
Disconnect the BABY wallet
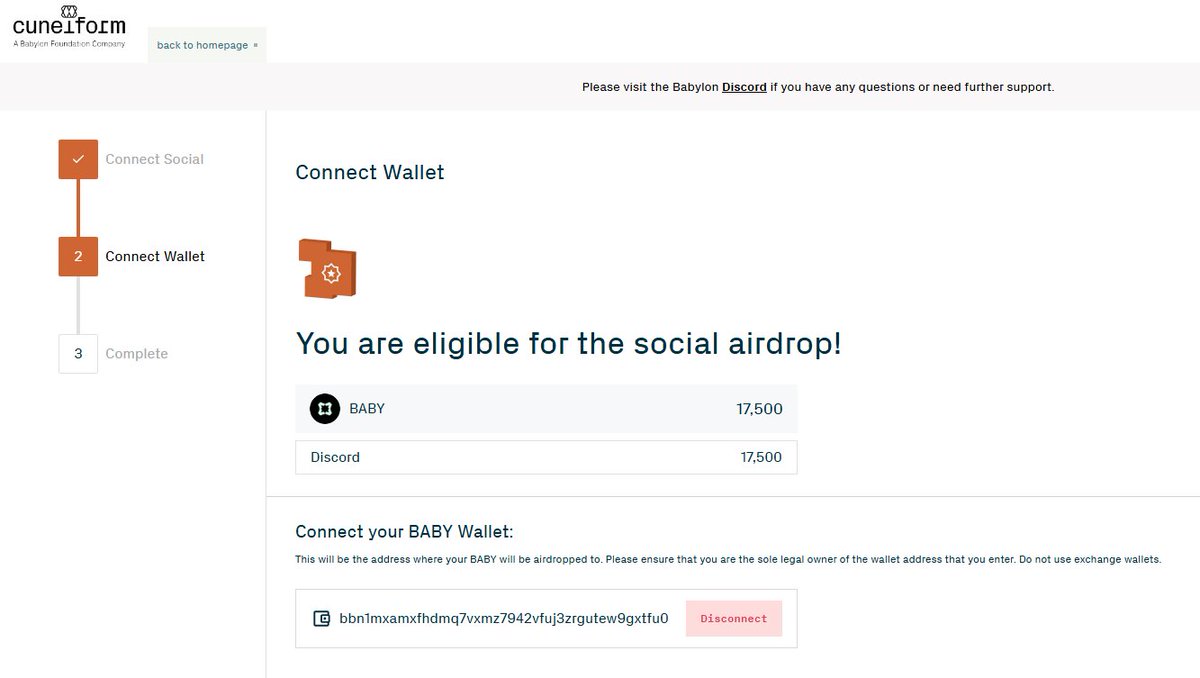734,619
